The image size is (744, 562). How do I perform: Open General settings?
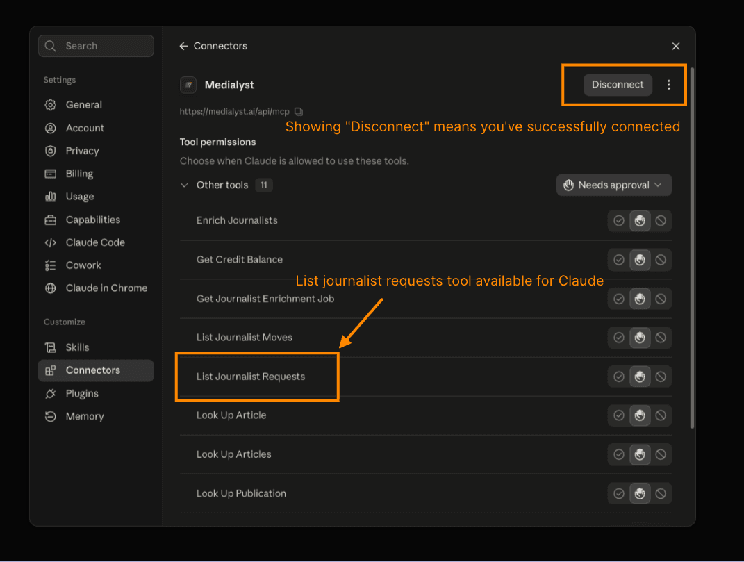[x=96, y=104]
